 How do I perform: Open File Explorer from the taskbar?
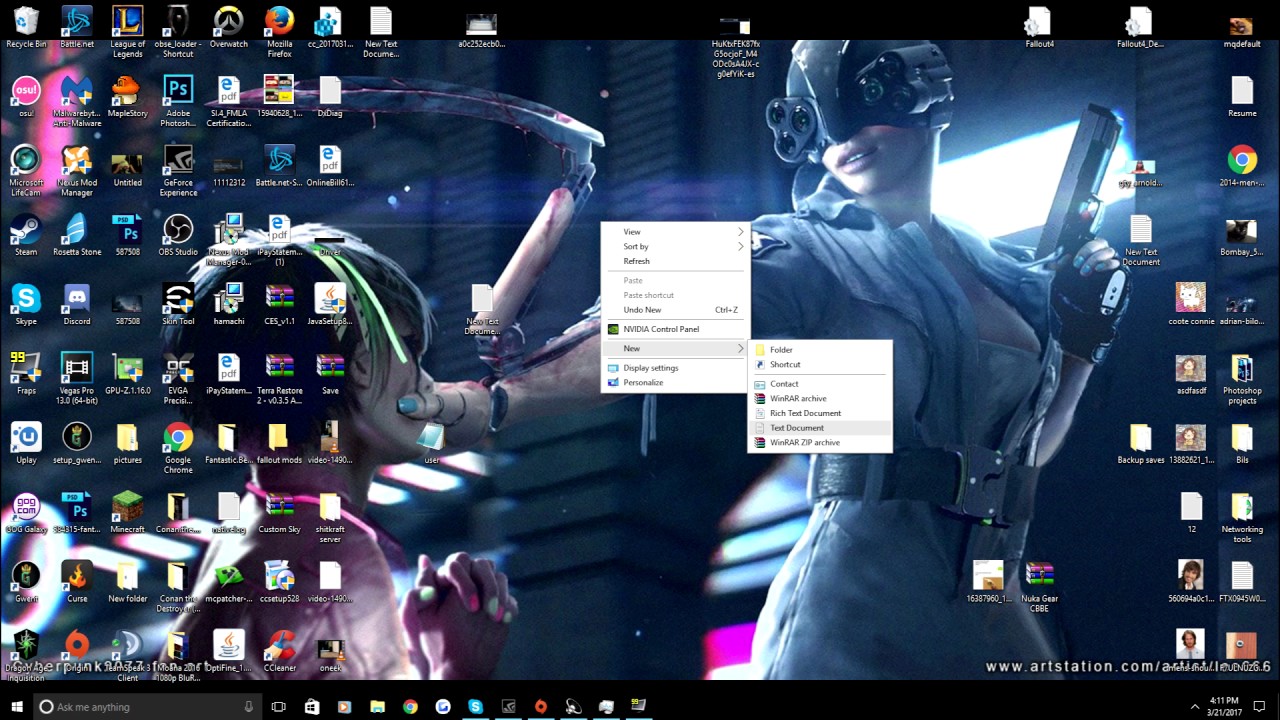click(x=377, y=707)
